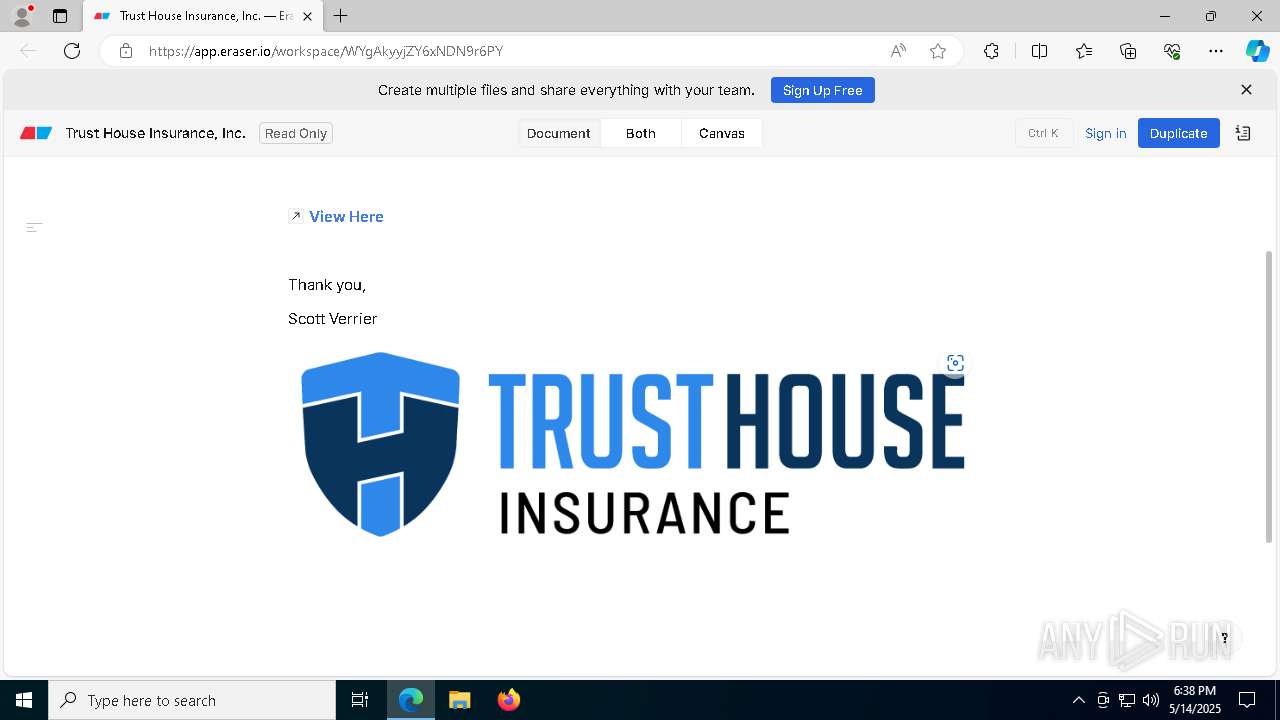Switch to the Both view tab
This screenshot has height=720, width=1280.
click(x=641, y=133)
